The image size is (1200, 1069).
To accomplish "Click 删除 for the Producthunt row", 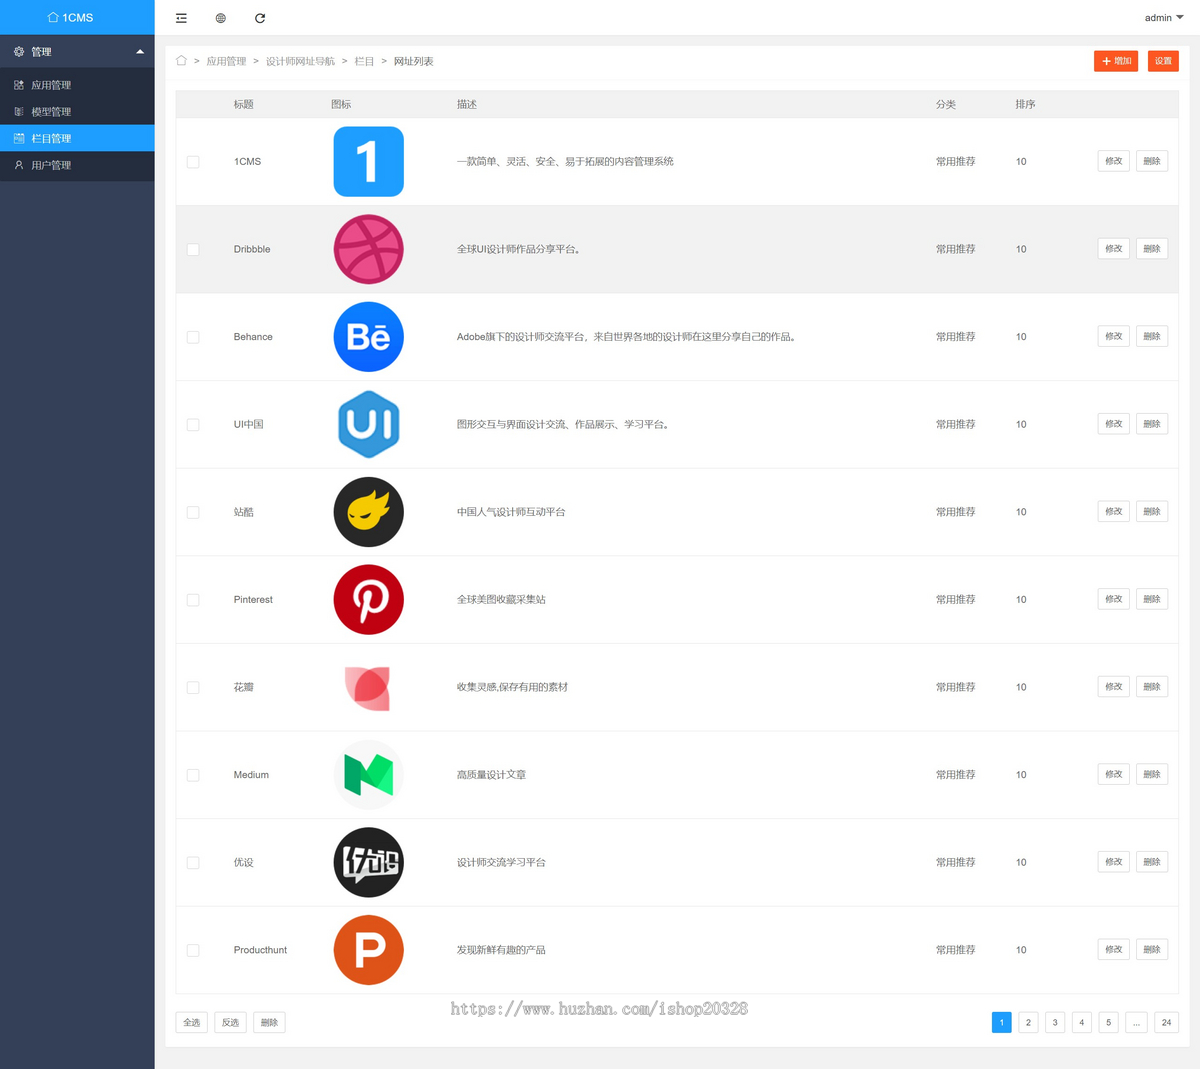I will pos(1152,949).
